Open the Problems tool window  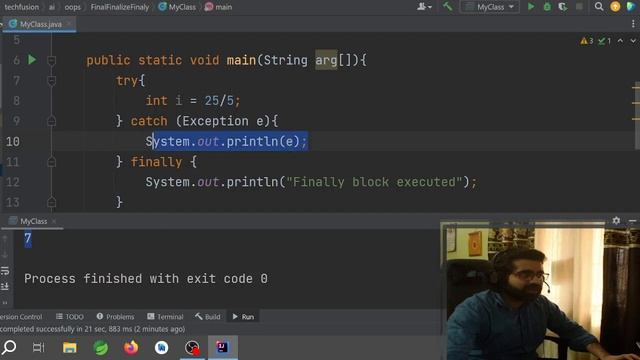click(x=115, y=317)
